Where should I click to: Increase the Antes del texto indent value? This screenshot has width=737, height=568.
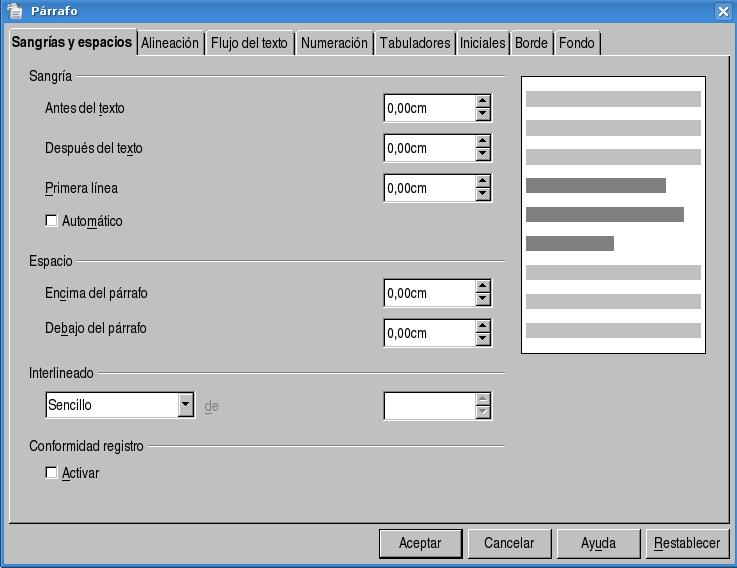pyautogui.click(x=483, y=101)
